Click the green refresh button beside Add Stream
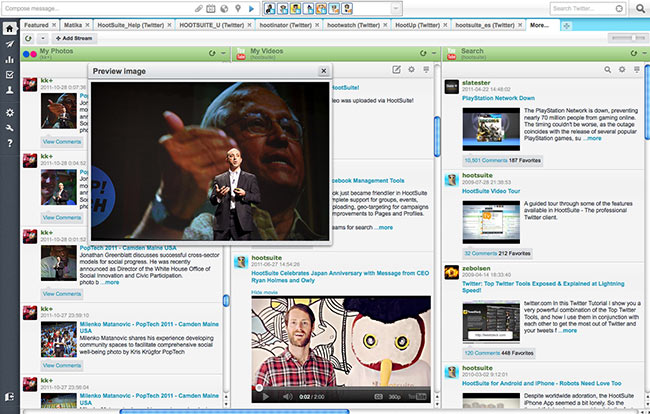The image size is (650, 414). 28,39
